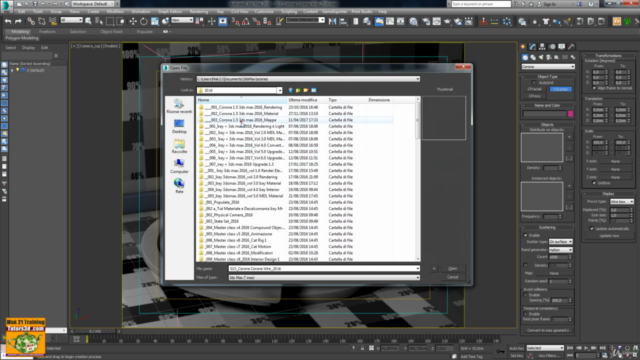640x360 pixels.
Task: Click the Desktop shortcut in Open File dialog
Action: (x=179, y=126)
